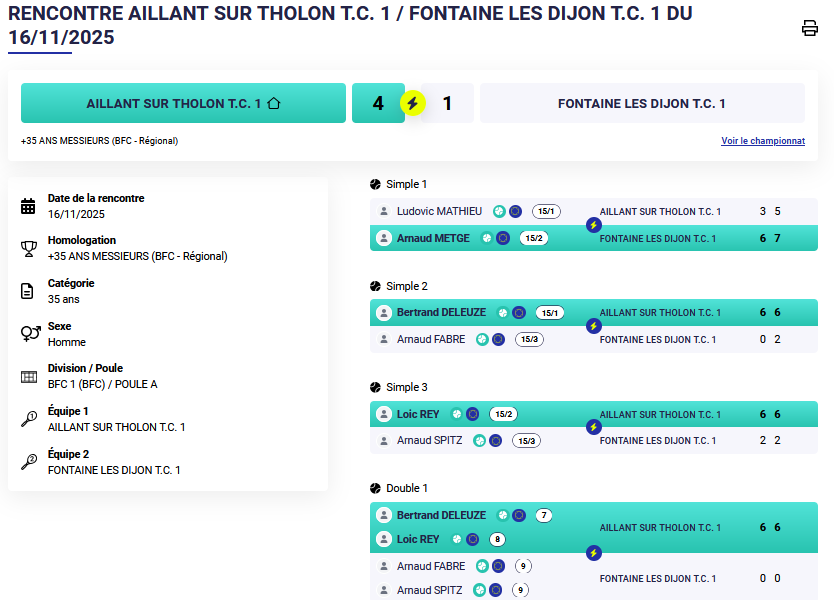Click player name Arnaud FABRE in Simple 2
This screenshot has height=600, width=834.
(x=430, y=339)
